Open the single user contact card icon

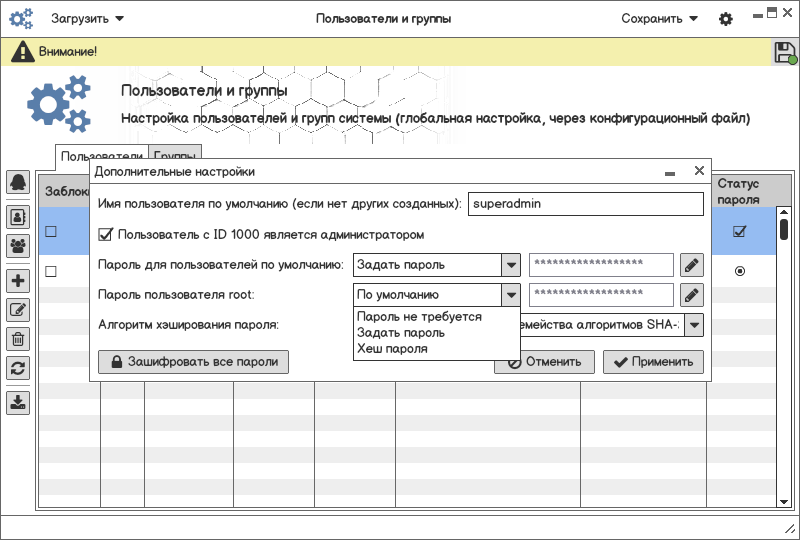point(18,215)
